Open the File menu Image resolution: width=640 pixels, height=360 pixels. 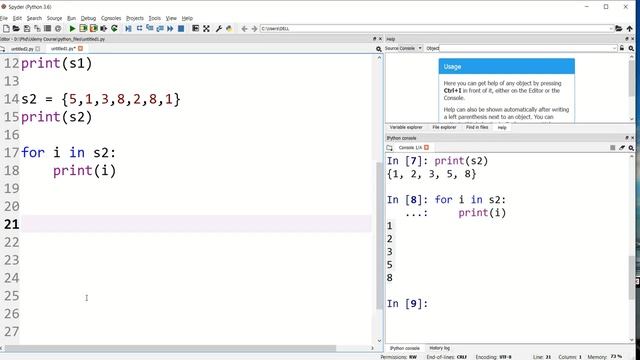pos(4,18)
